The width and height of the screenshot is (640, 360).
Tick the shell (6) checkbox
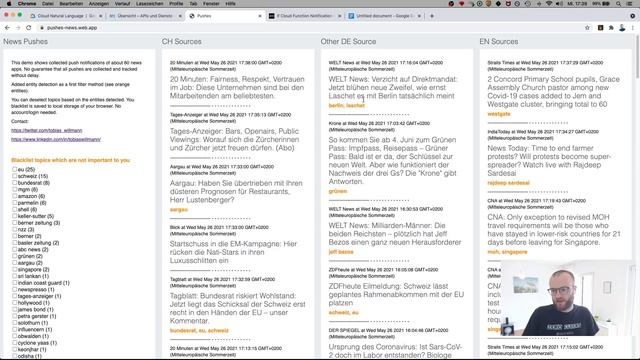(x=14, y=209)
